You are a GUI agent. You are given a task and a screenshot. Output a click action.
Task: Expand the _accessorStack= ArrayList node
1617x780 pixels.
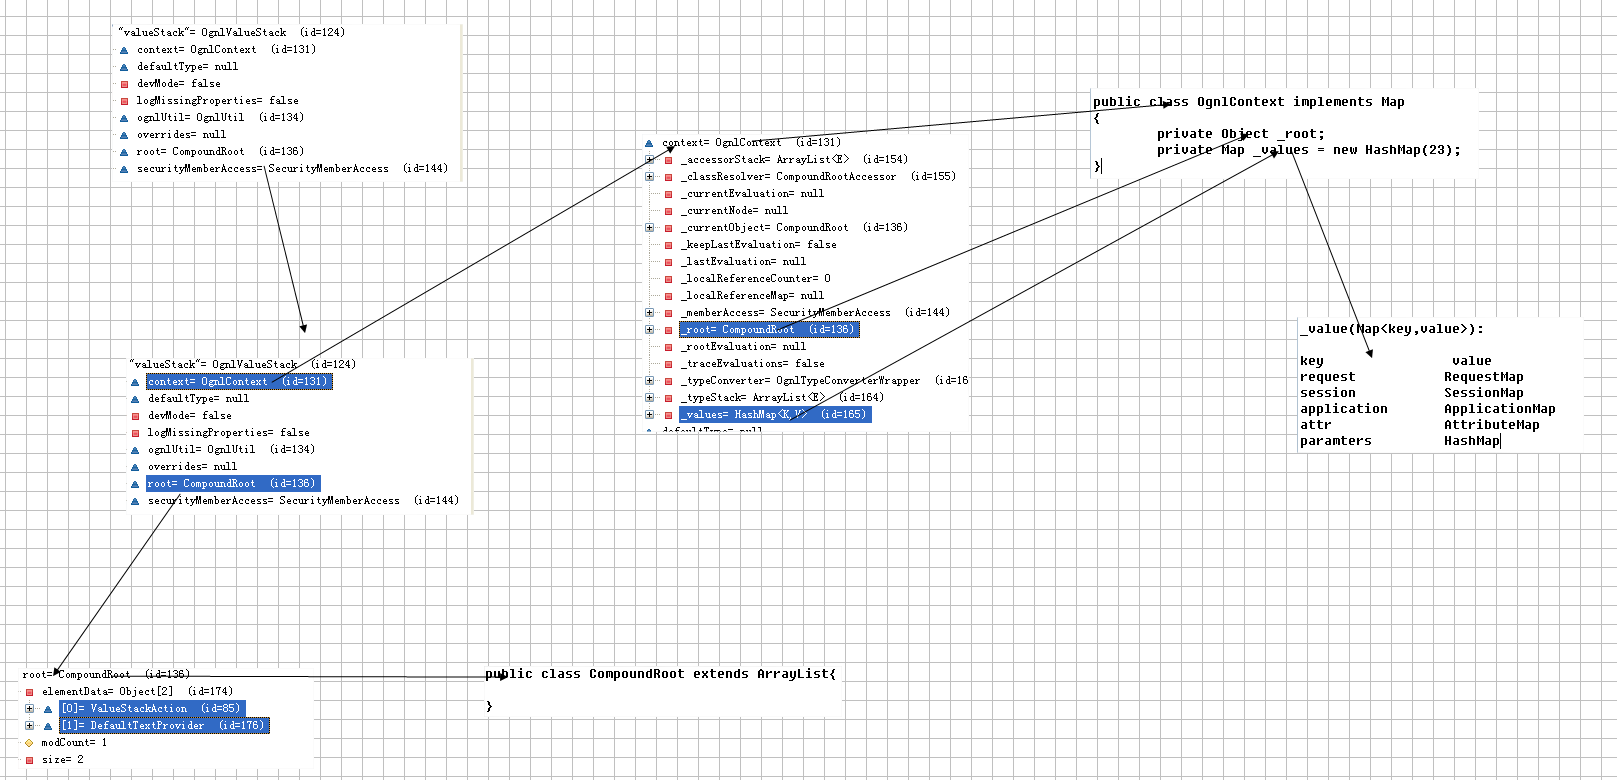click(650, 160)
